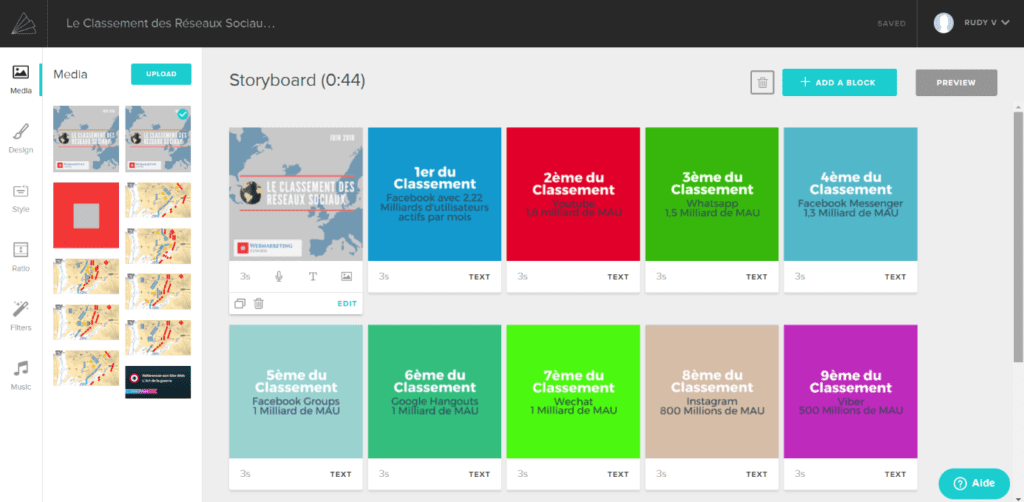Click 3s duration under 9ème du Classement
The width and height of the screenshot is (1024, 502).
click(x=800, y=475)
